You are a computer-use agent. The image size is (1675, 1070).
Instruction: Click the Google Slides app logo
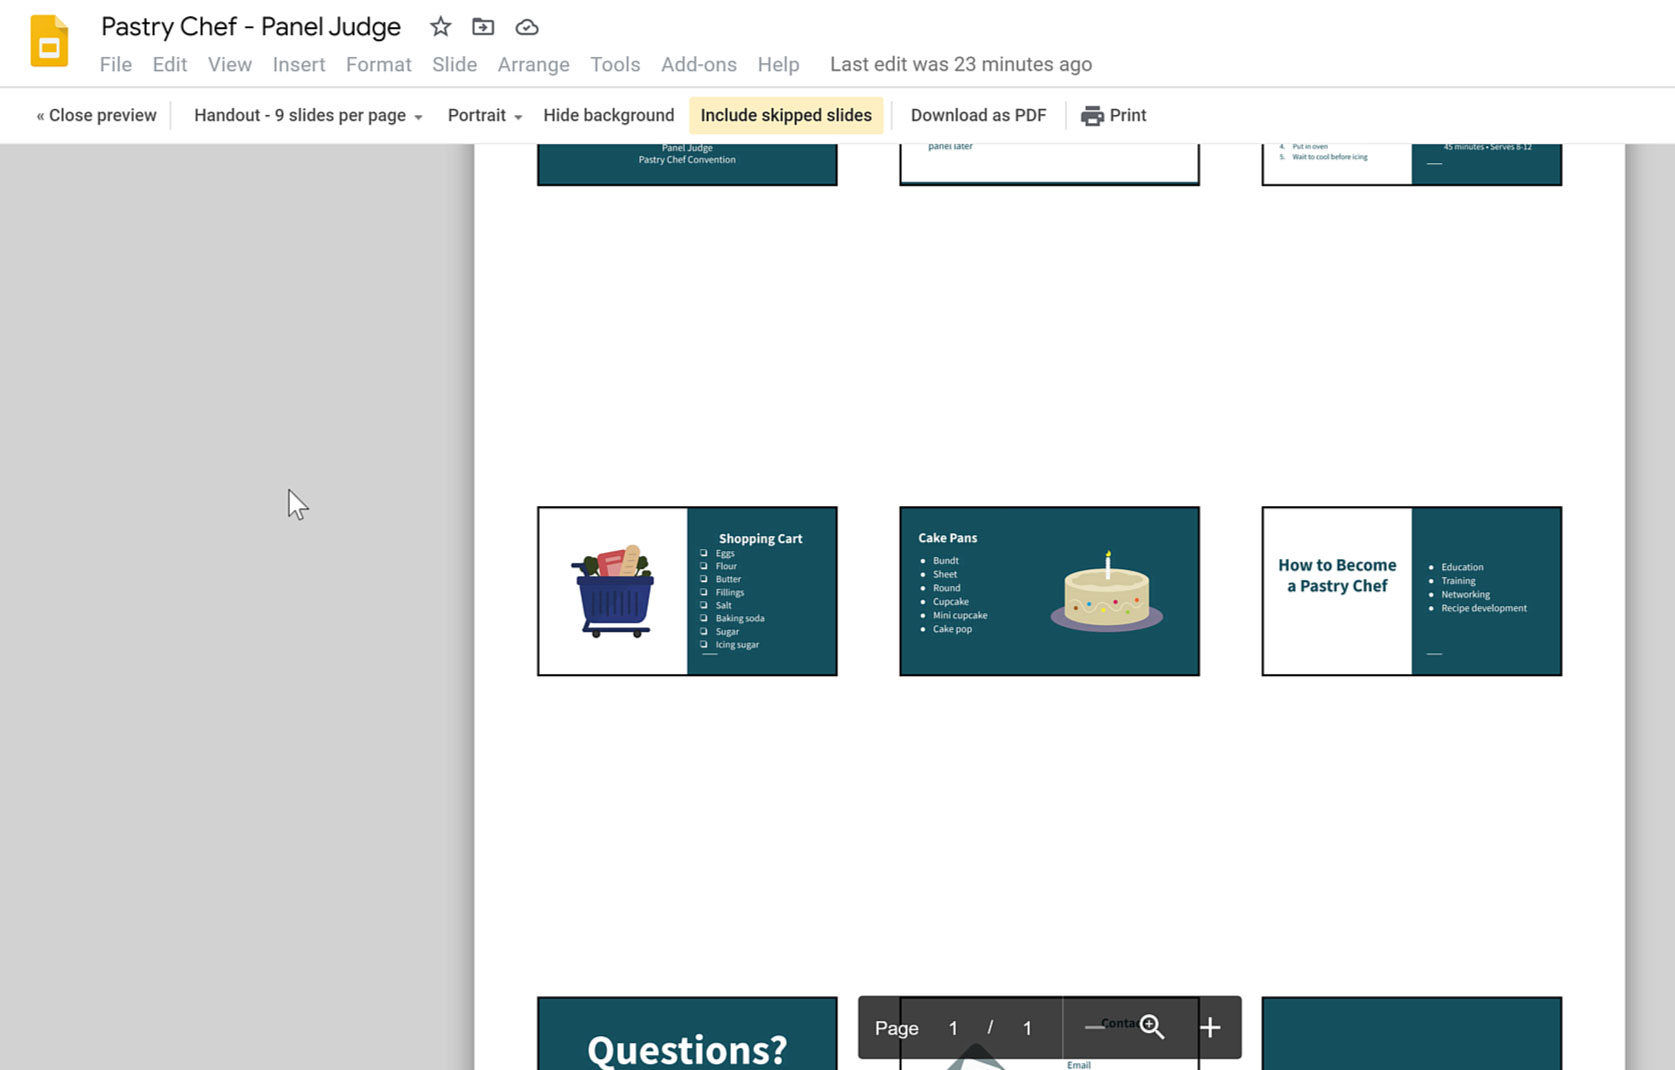[49, 41]
